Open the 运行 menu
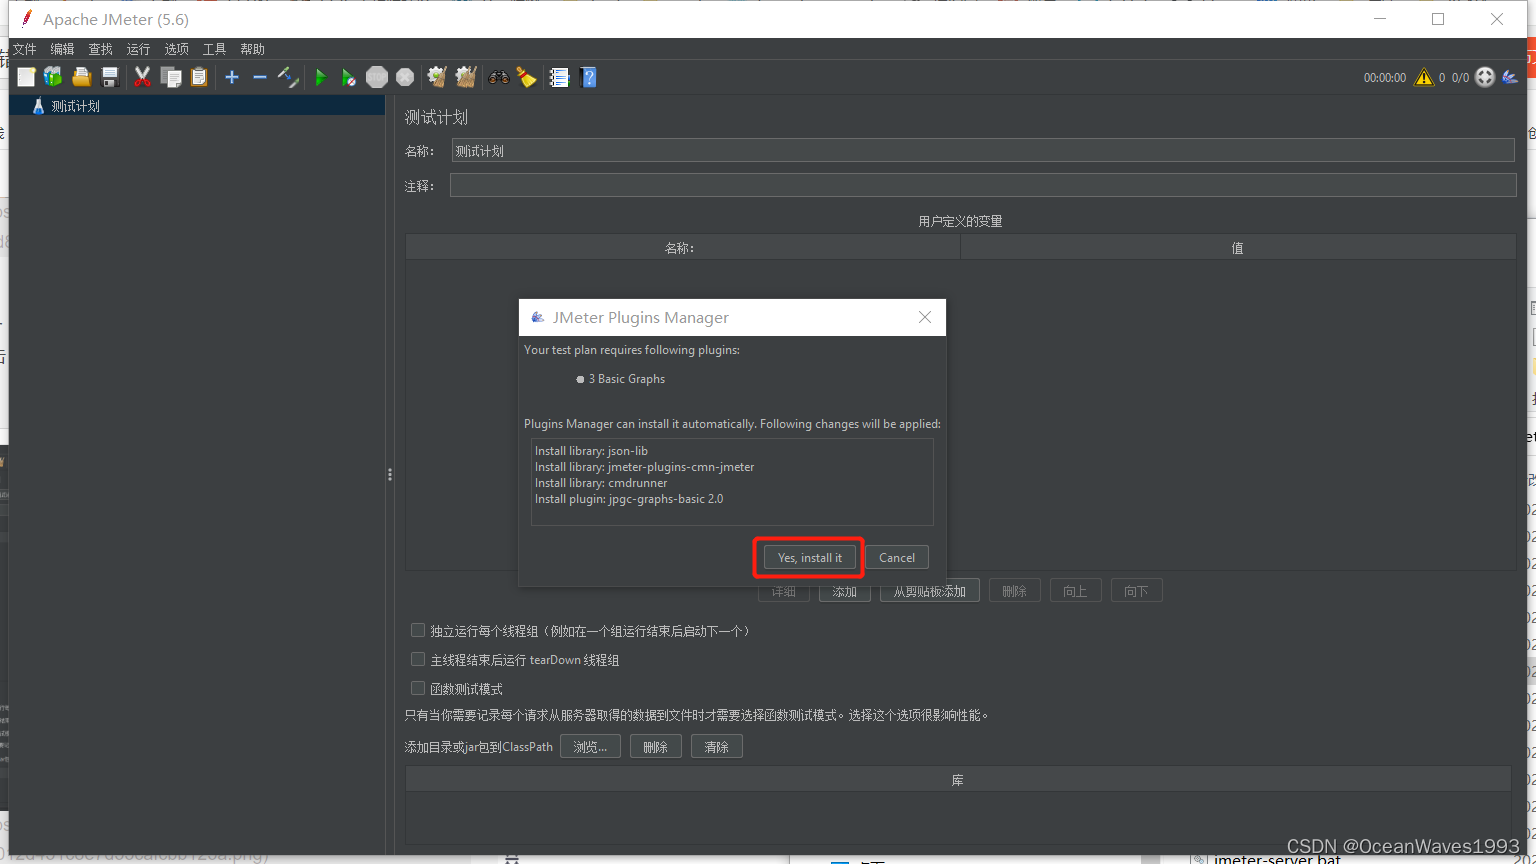 point(138,49)
